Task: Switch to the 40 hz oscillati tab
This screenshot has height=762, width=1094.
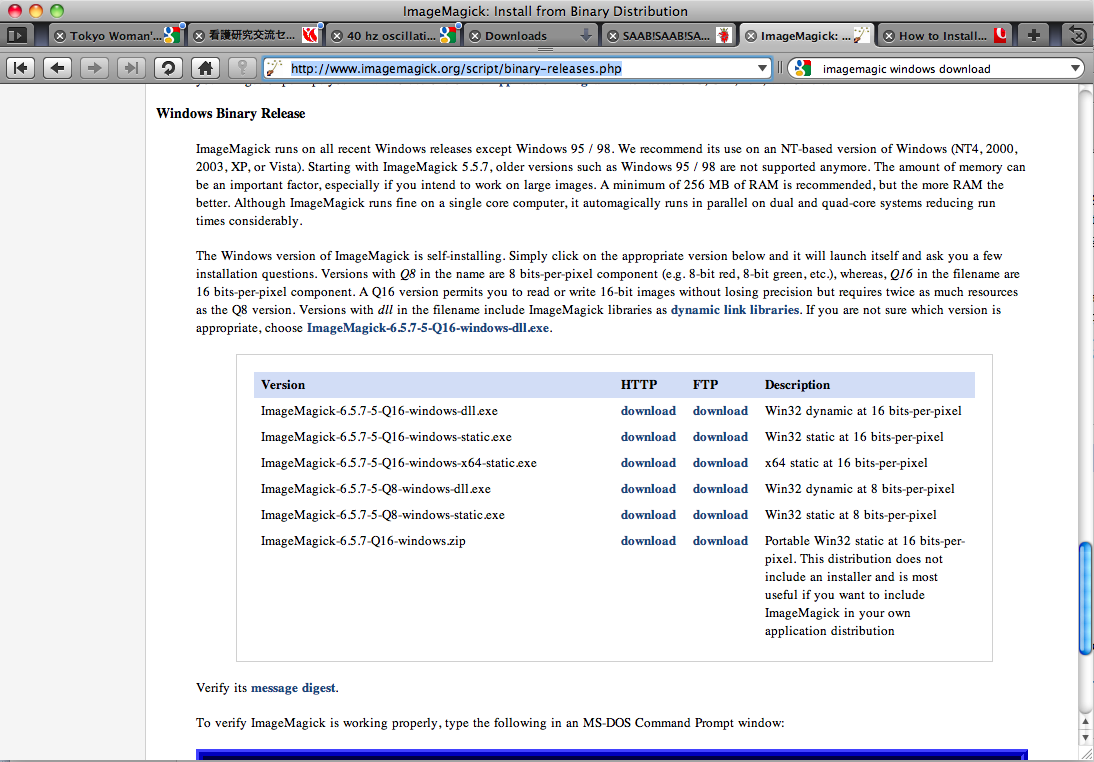Action: pyautogui.click(x=393, y=36)
